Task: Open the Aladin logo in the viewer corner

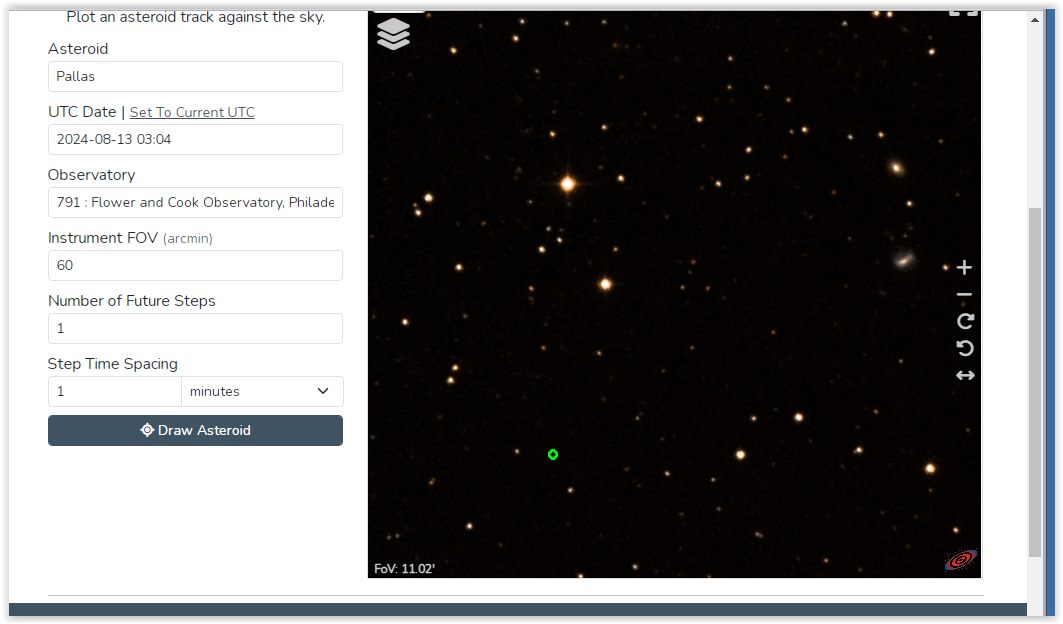Action: coord(961,560)
